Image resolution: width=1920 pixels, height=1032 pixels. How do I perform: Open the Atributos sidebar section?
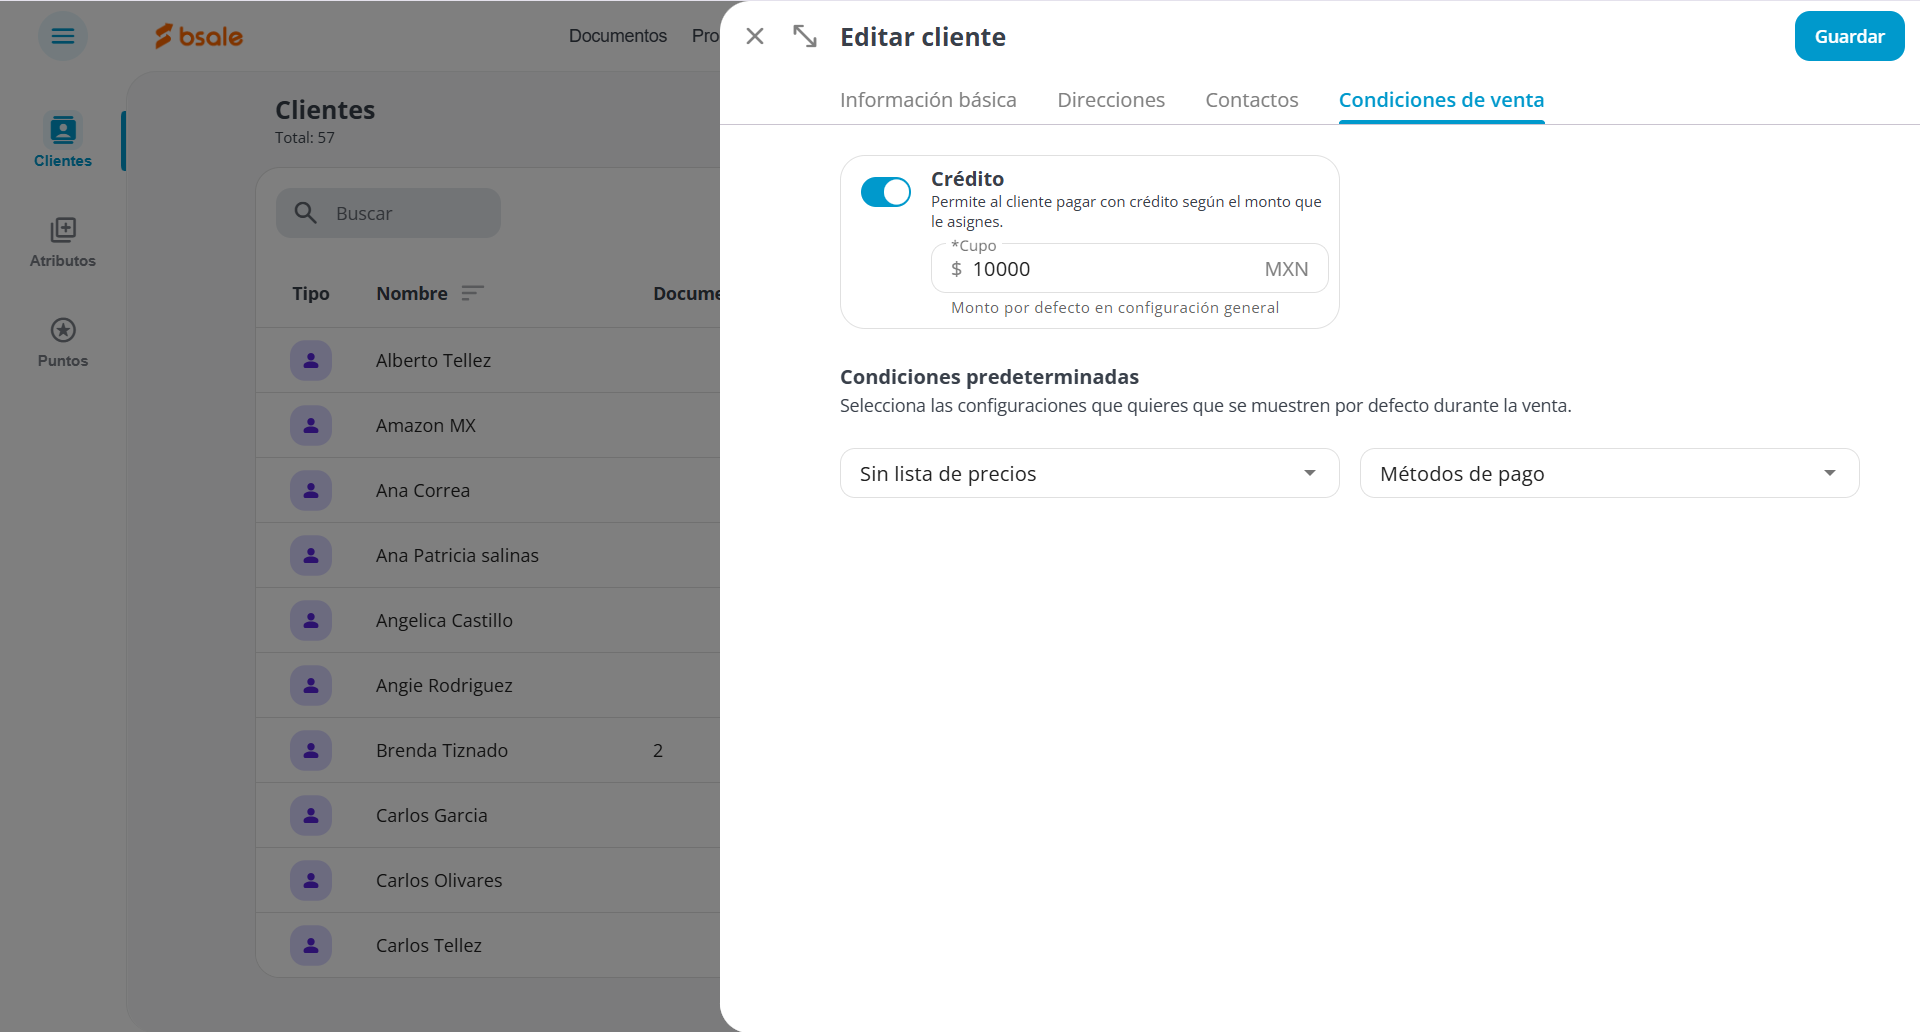pyautogui.click(x=63, y=242)
